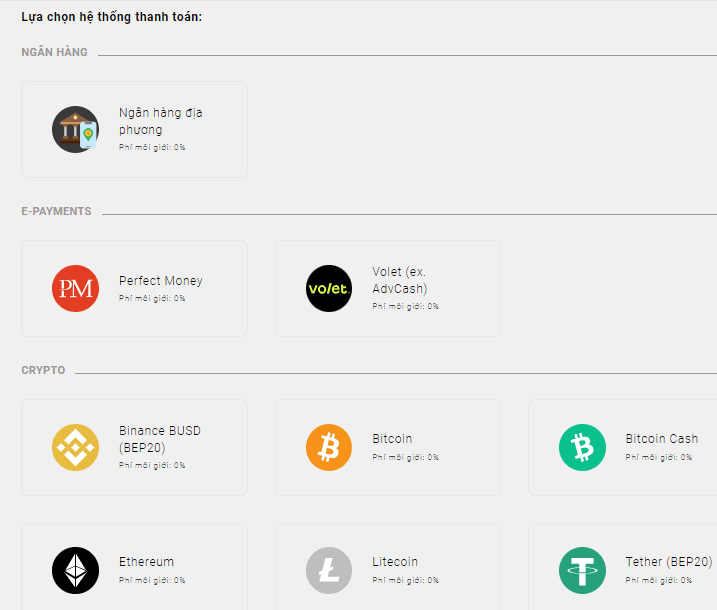Select Binance BUSD (BEP20) label
The width and height of the screenshot is (717, 610).
point(160,439)
